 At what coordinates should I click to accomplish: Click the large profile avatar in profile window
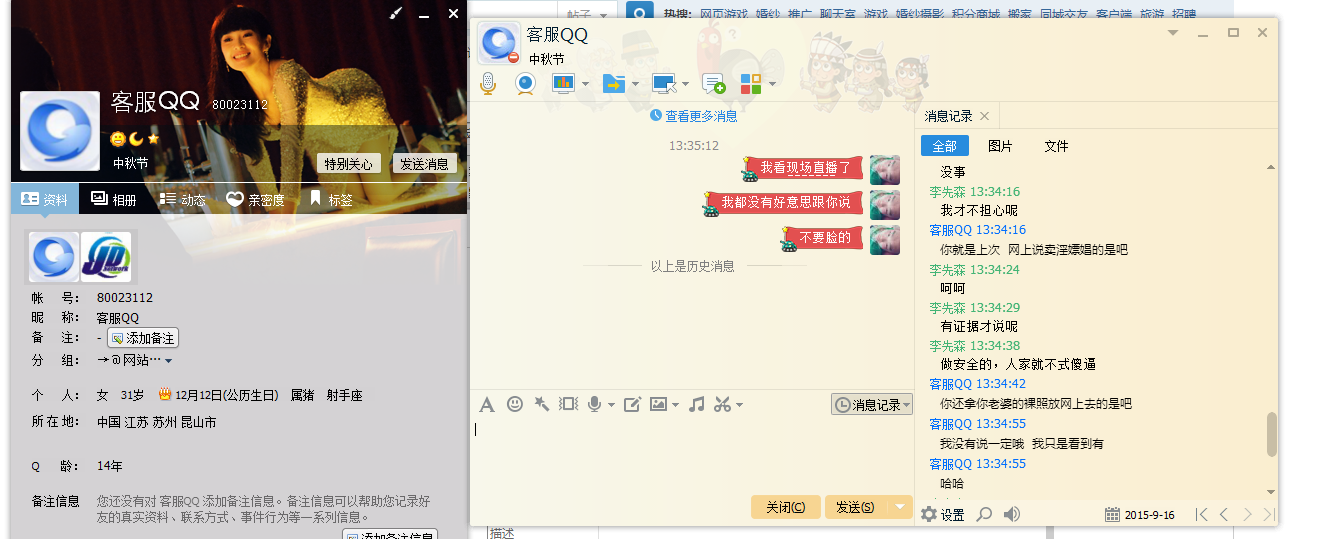60,131
